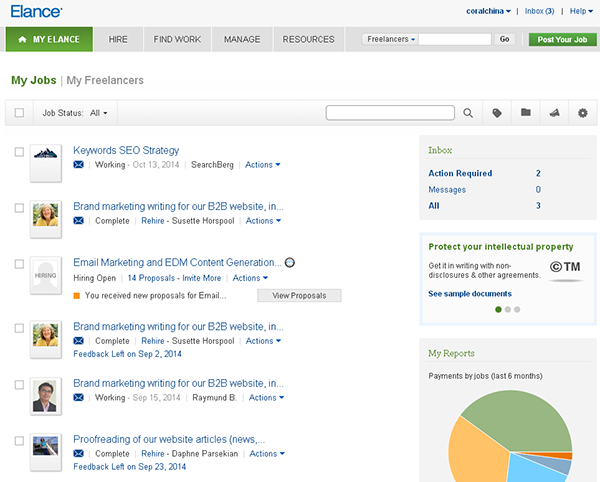
Task: Click the megaphone icon in jobs toolbar
Action: [554, 113]
